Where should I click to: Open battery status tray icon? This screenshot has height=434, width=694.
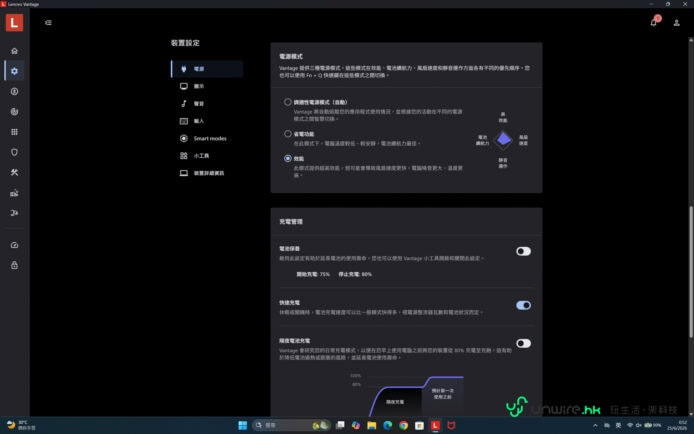coord(653,425)
